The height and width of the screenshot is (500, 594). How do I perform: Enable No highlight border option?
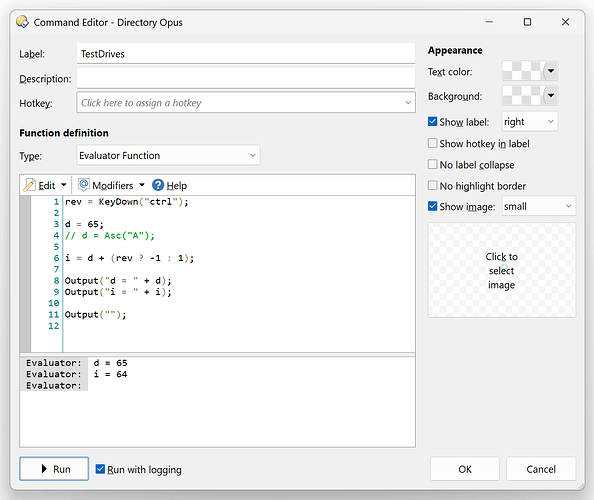(x=432, y=186)
